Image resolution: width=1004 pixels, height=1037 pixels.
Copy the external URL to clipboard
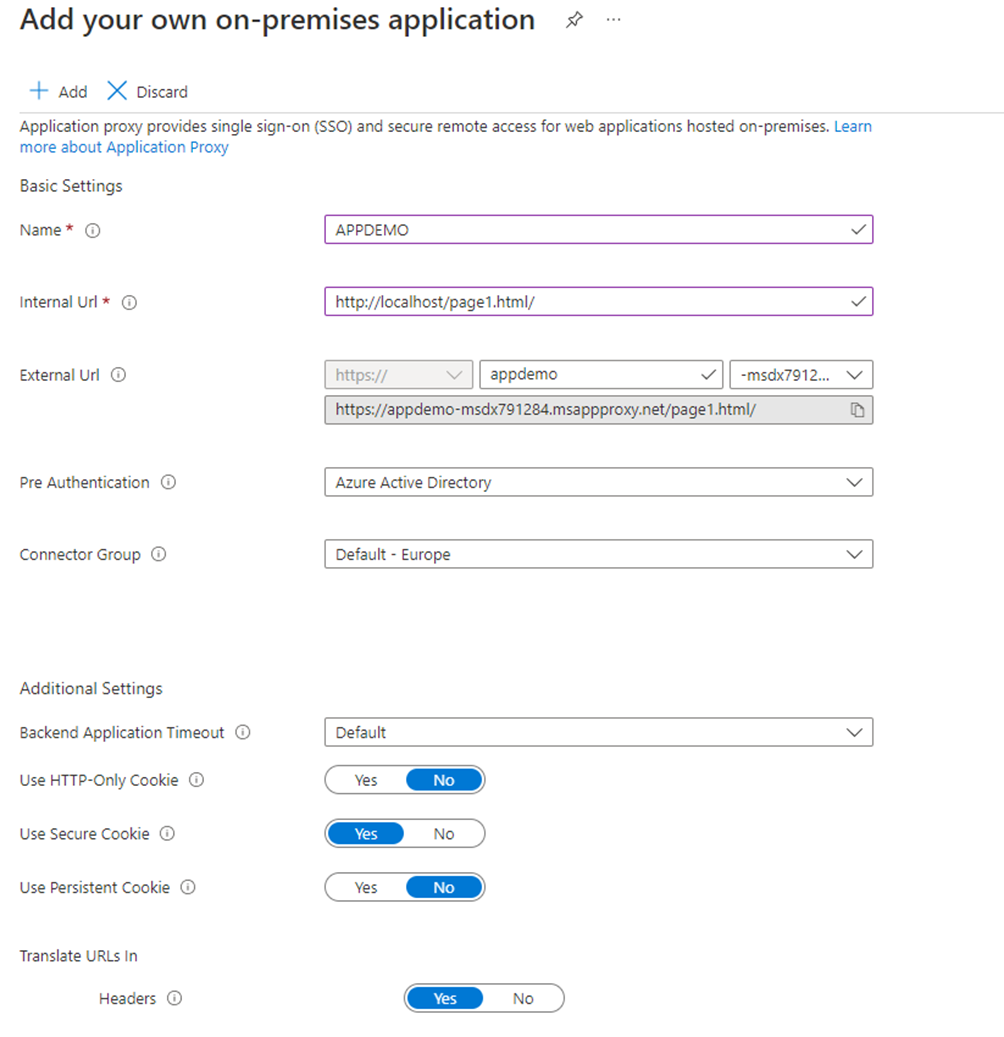coord(857,410)
